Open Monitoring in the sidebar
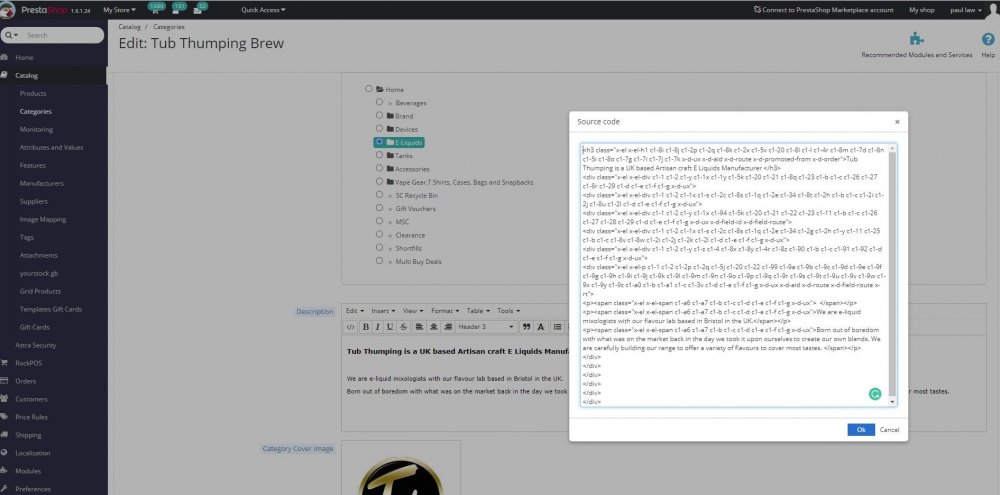Viewport: 1000px width, 495px height. (36, 129)
